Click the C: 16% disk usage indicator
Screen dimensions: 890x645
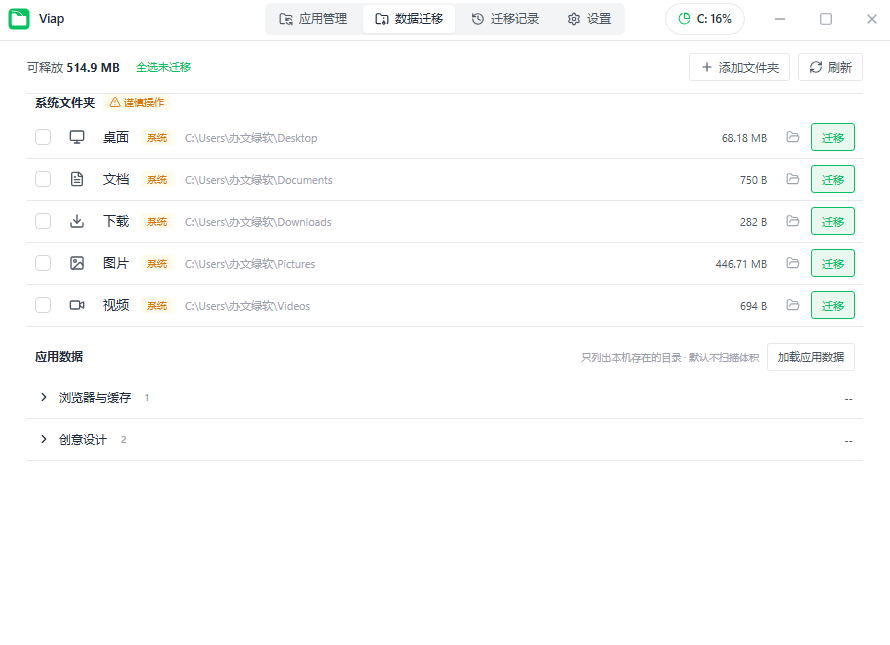click(705, 19)
